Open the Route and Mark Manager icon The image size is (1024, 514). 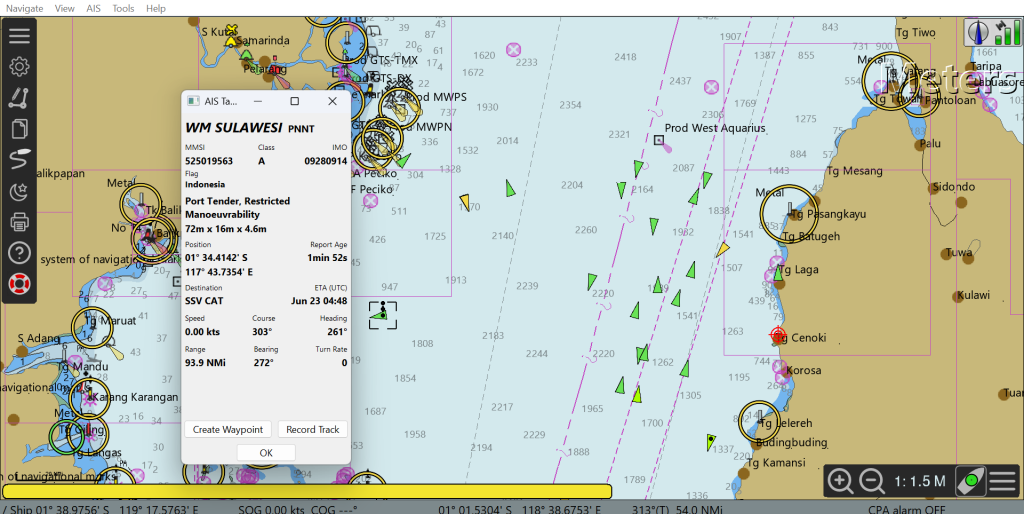click(x=19, y=128)
